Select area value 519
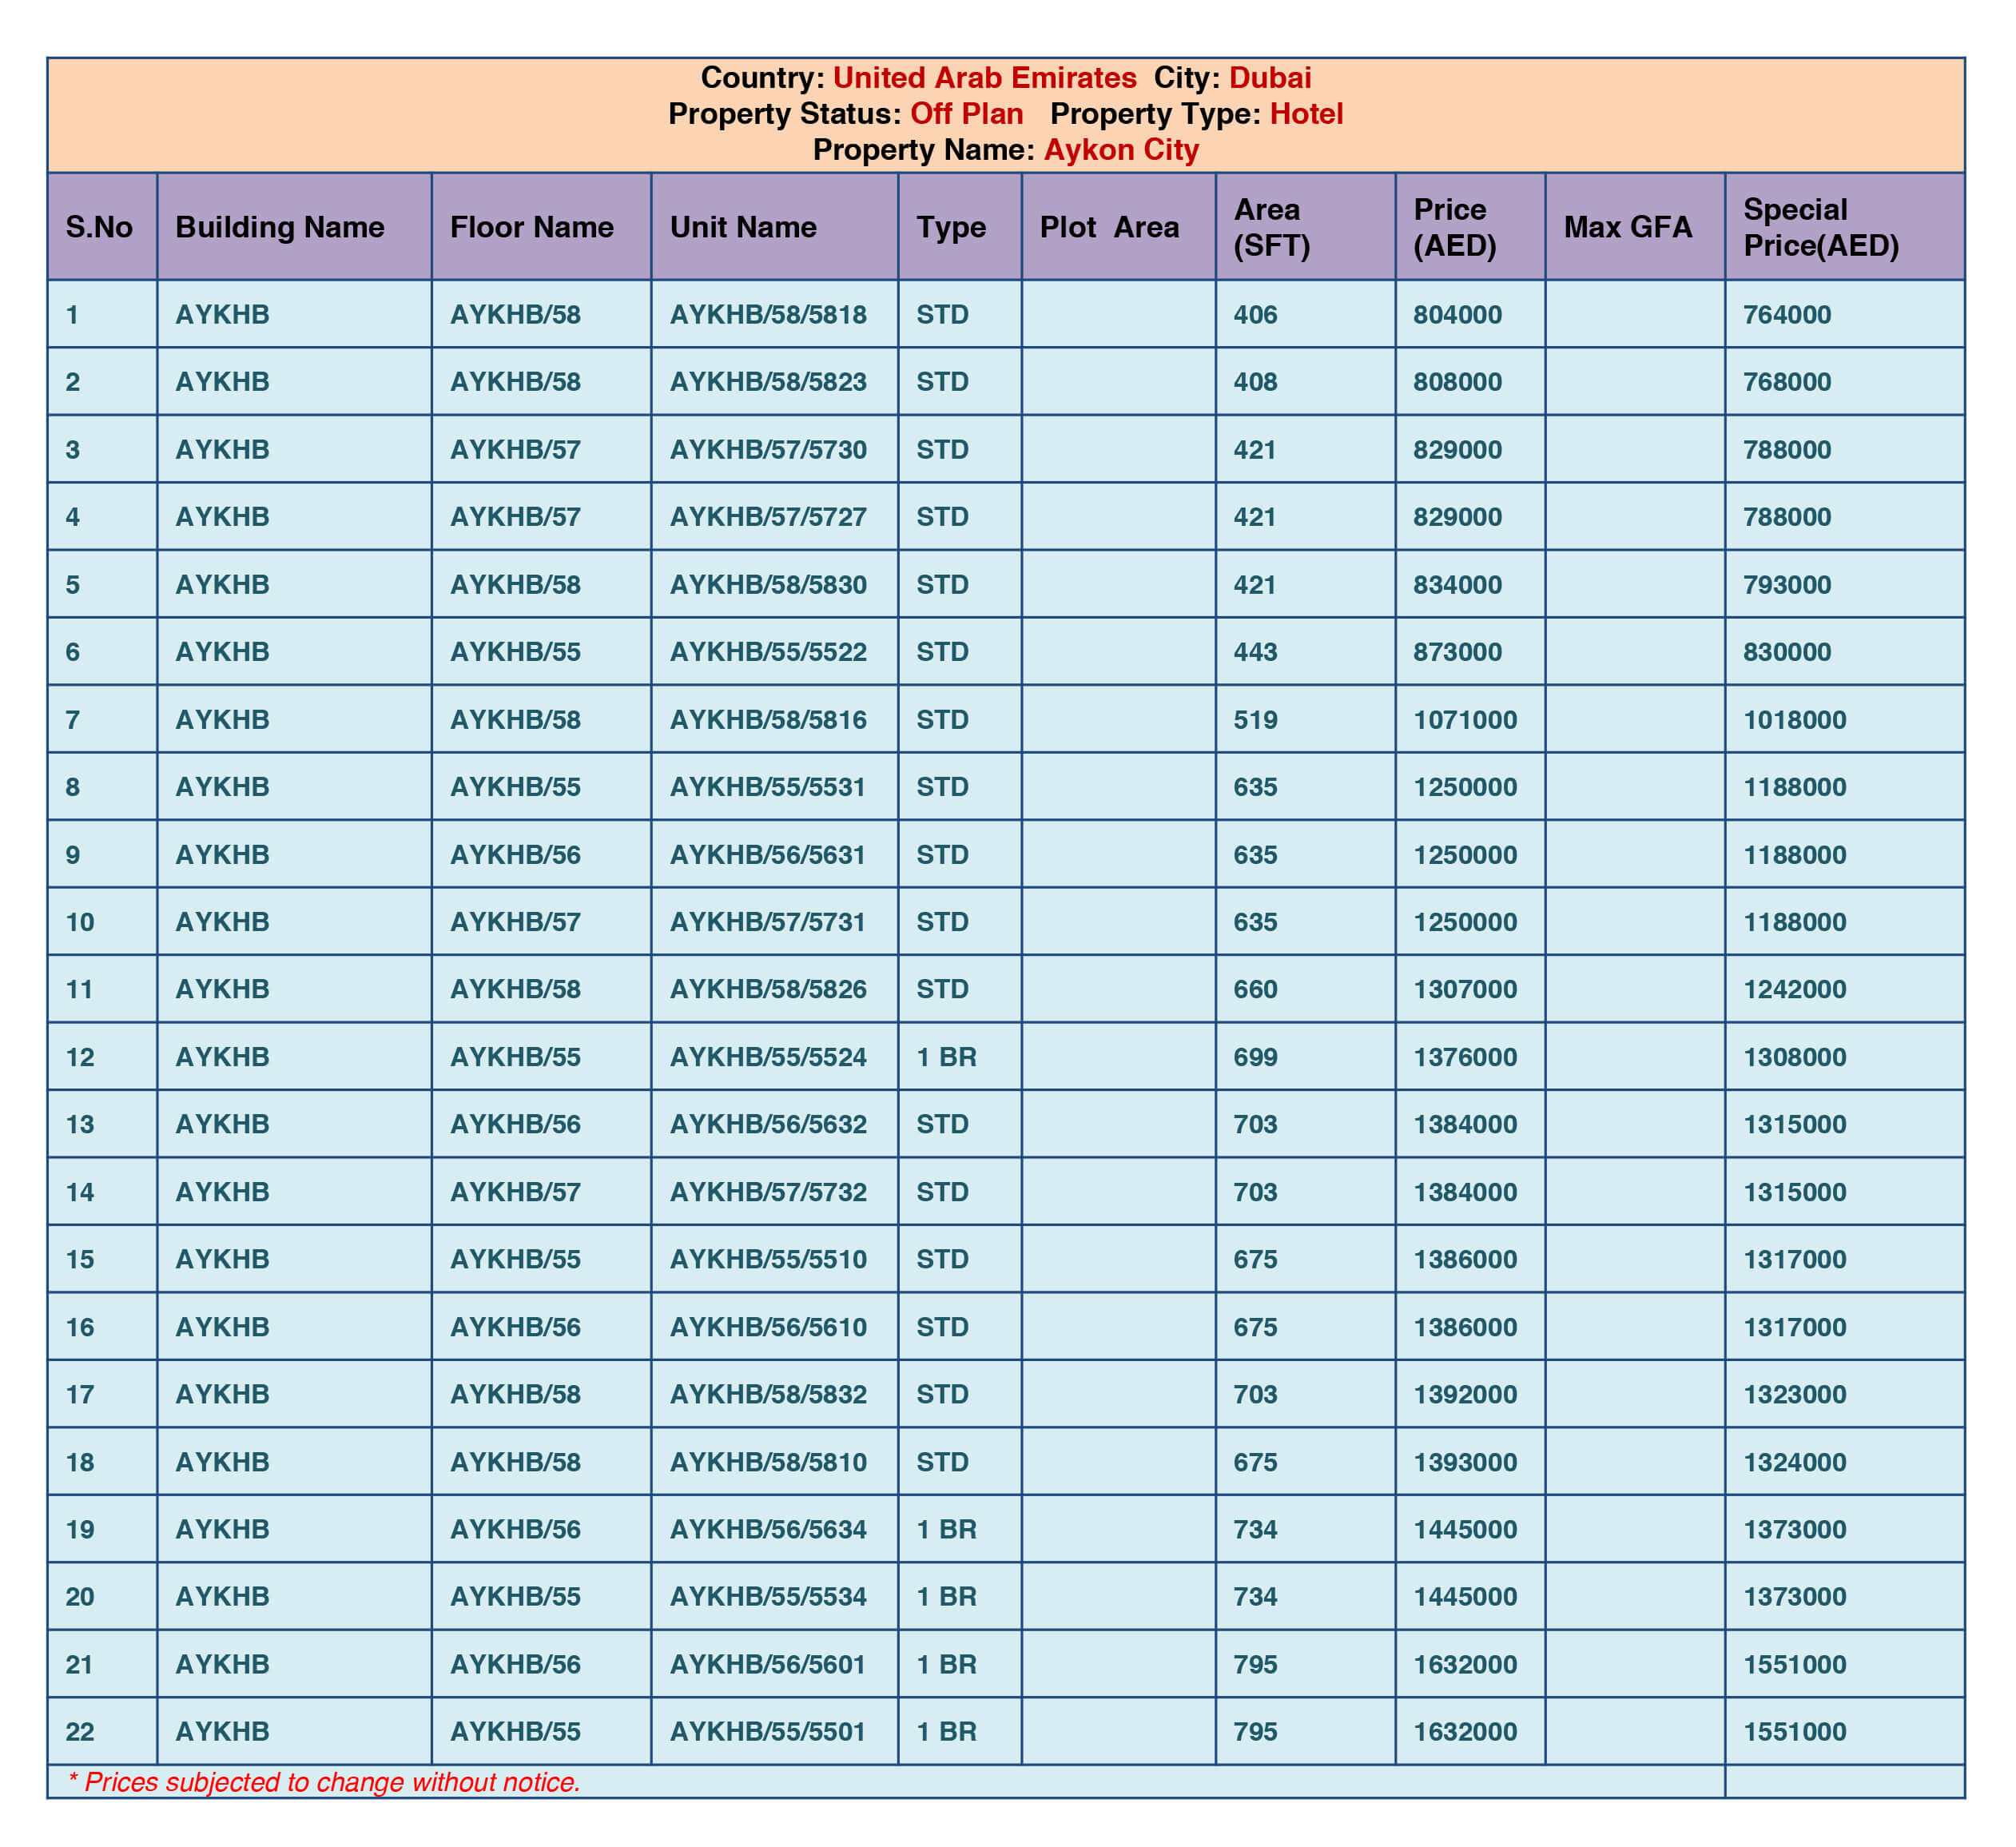This screenshot has width=2016, height=1847. pos(1306,719)
